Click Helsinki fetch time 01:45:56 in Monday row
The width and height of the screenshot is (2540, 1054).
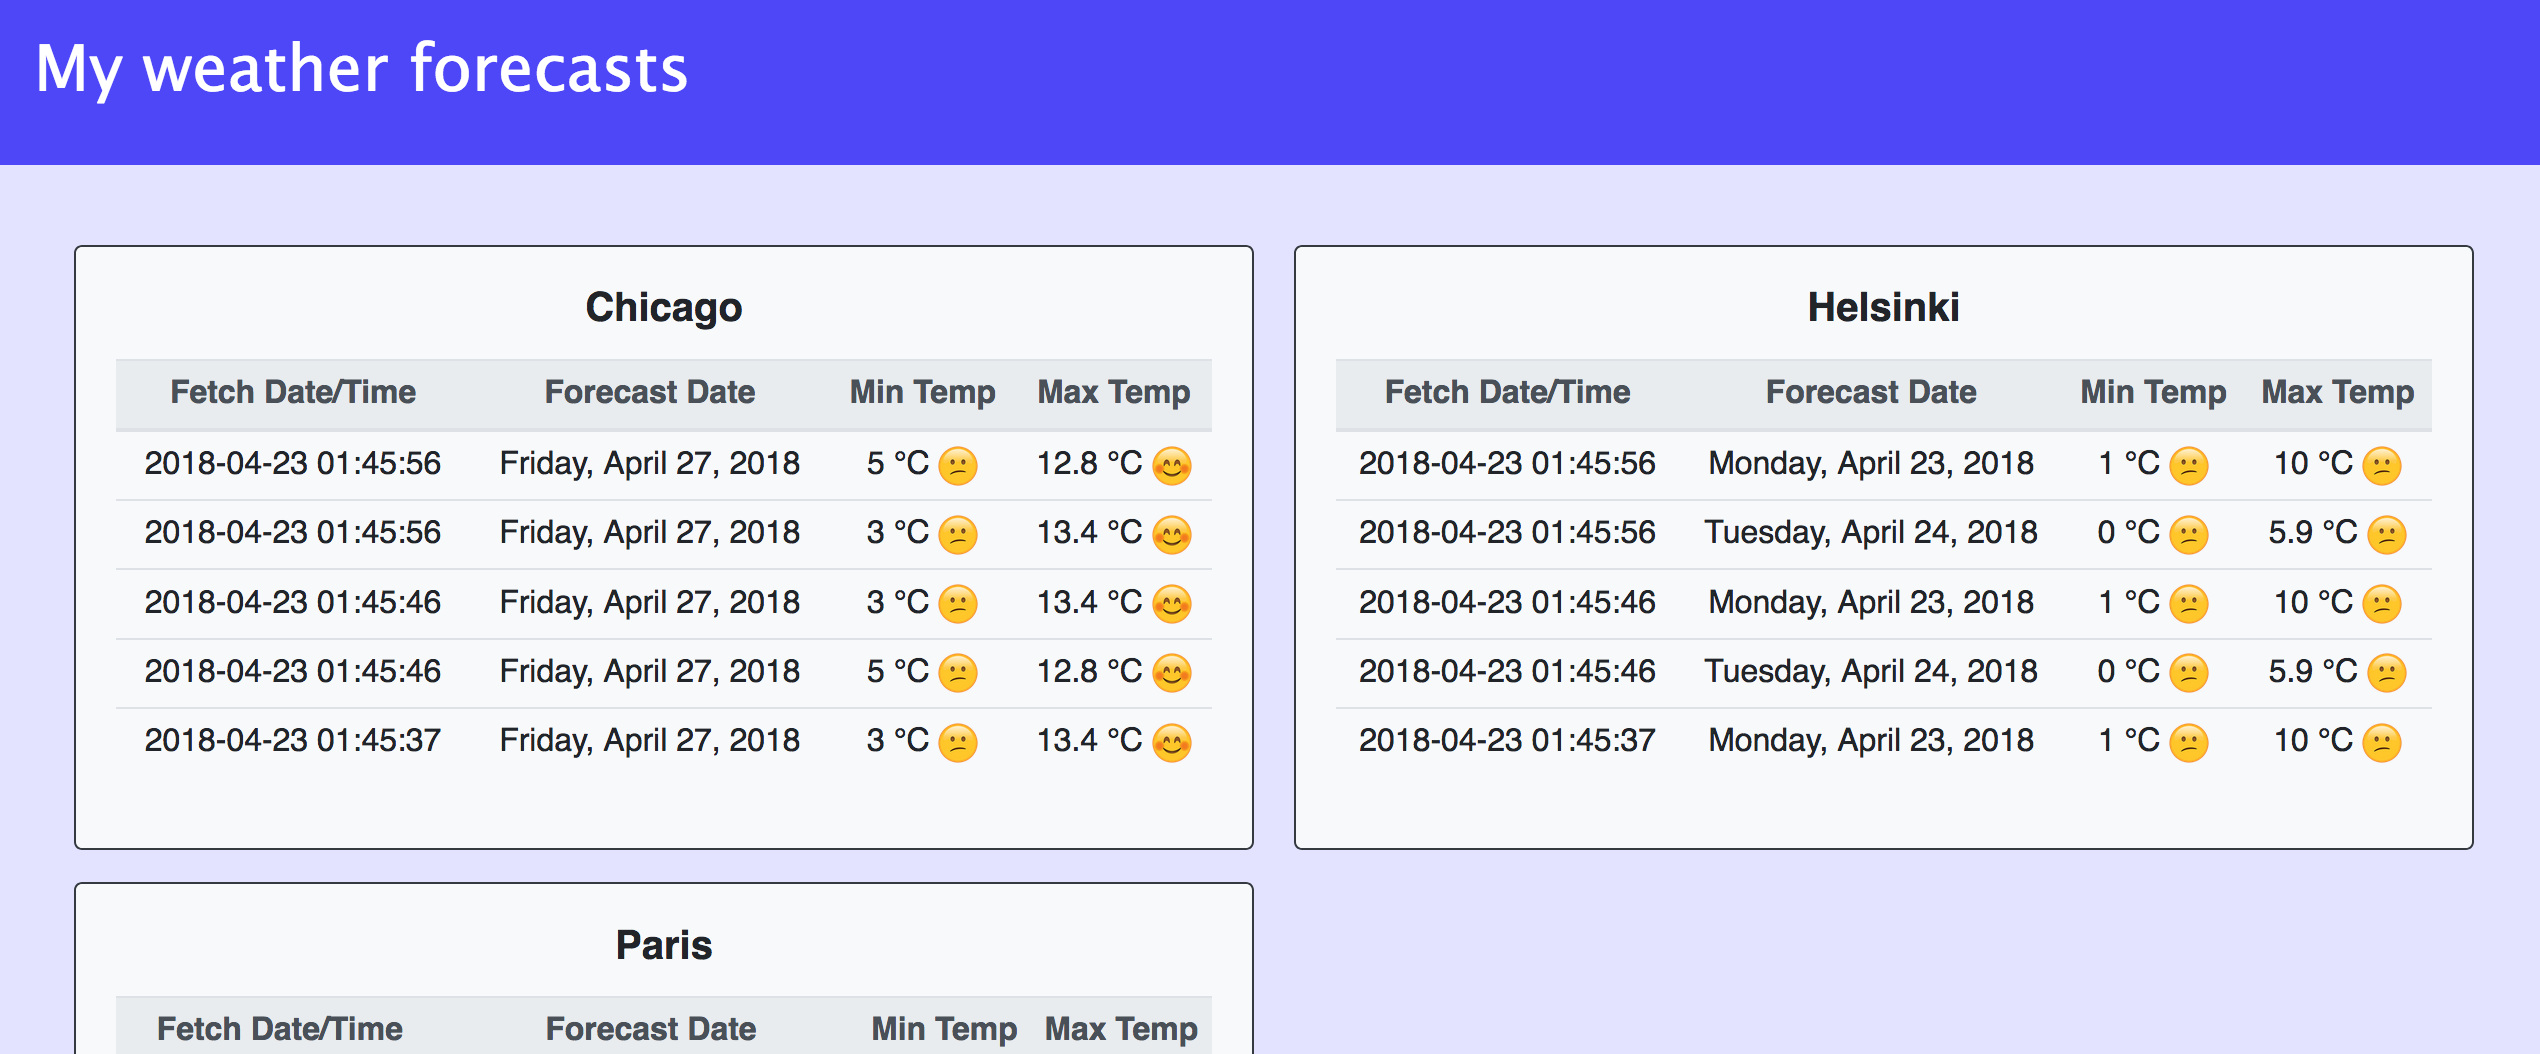coord(1507,464)
